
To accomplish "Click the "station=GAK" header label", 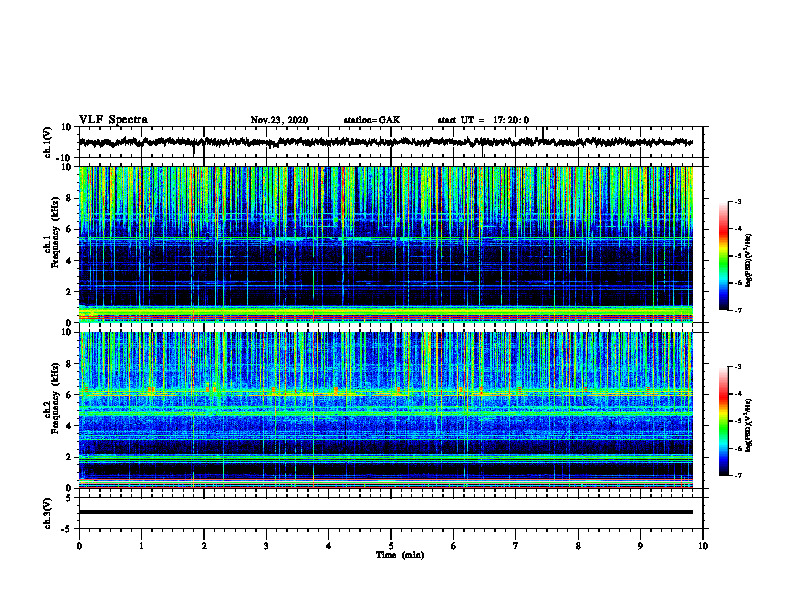I will (372, 120).
